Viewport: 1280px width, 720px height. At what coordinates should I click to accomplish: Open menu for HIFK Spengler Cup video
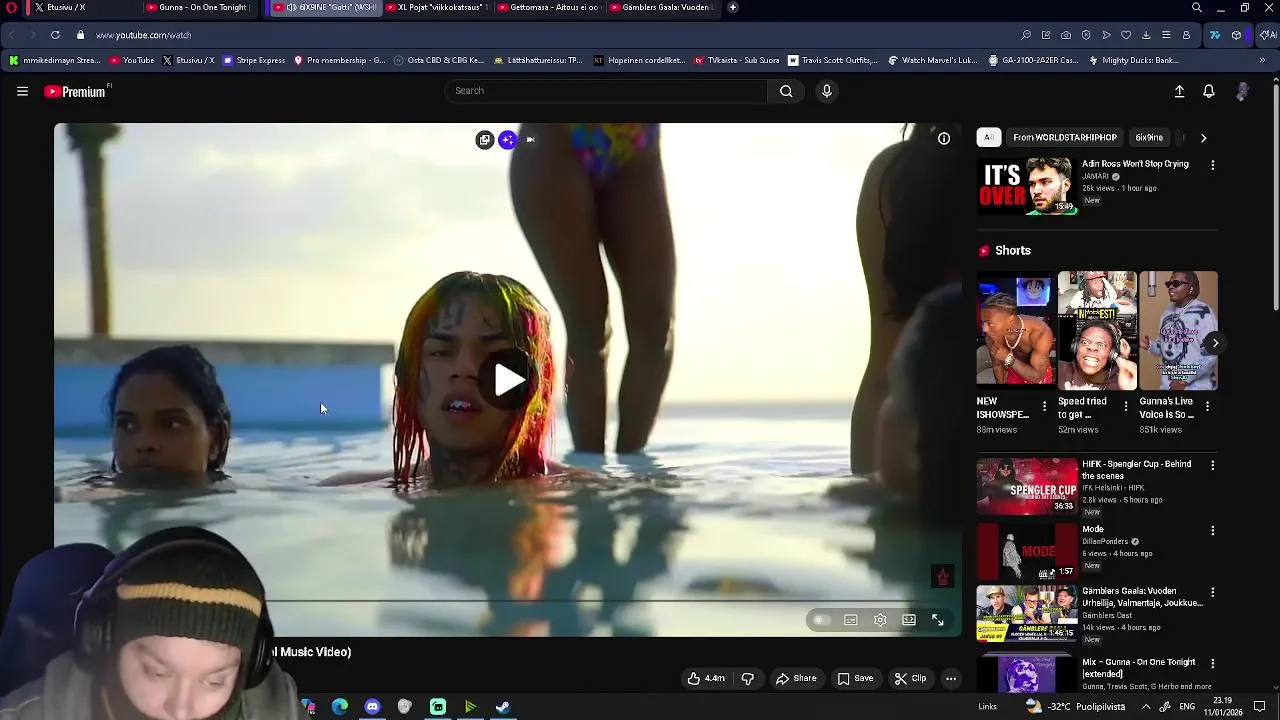coord(1212,465)
